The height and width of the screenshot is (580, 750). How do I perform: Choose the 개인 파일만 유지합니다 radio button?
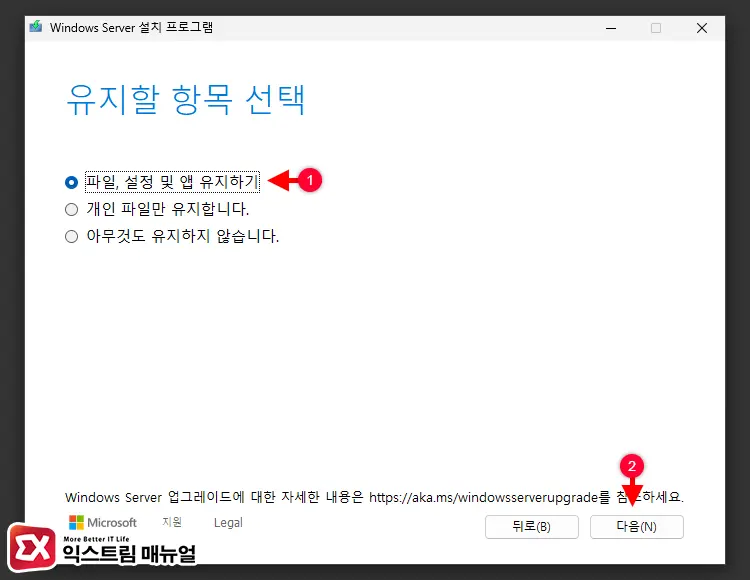[x=71, y=209]
